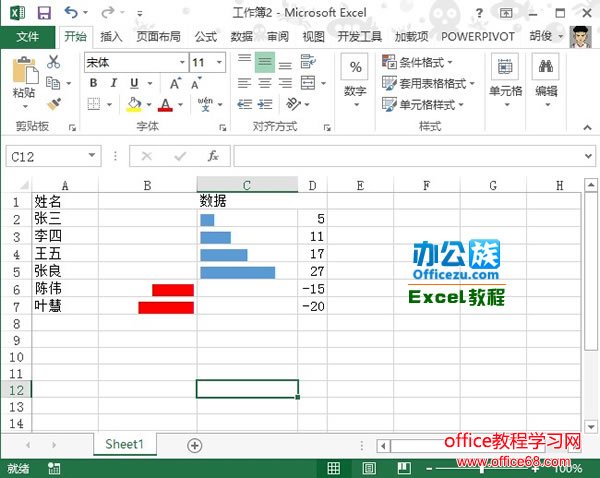The height and width of the screenshot is (478, 600).
Task: Pick the yellow fill color button
Action: coord(134,104)
